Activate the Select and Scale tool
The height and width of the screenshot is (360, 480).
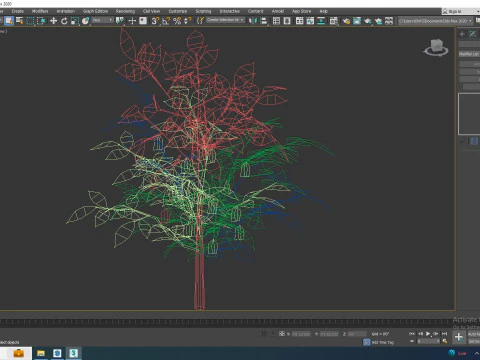point(75,21)
